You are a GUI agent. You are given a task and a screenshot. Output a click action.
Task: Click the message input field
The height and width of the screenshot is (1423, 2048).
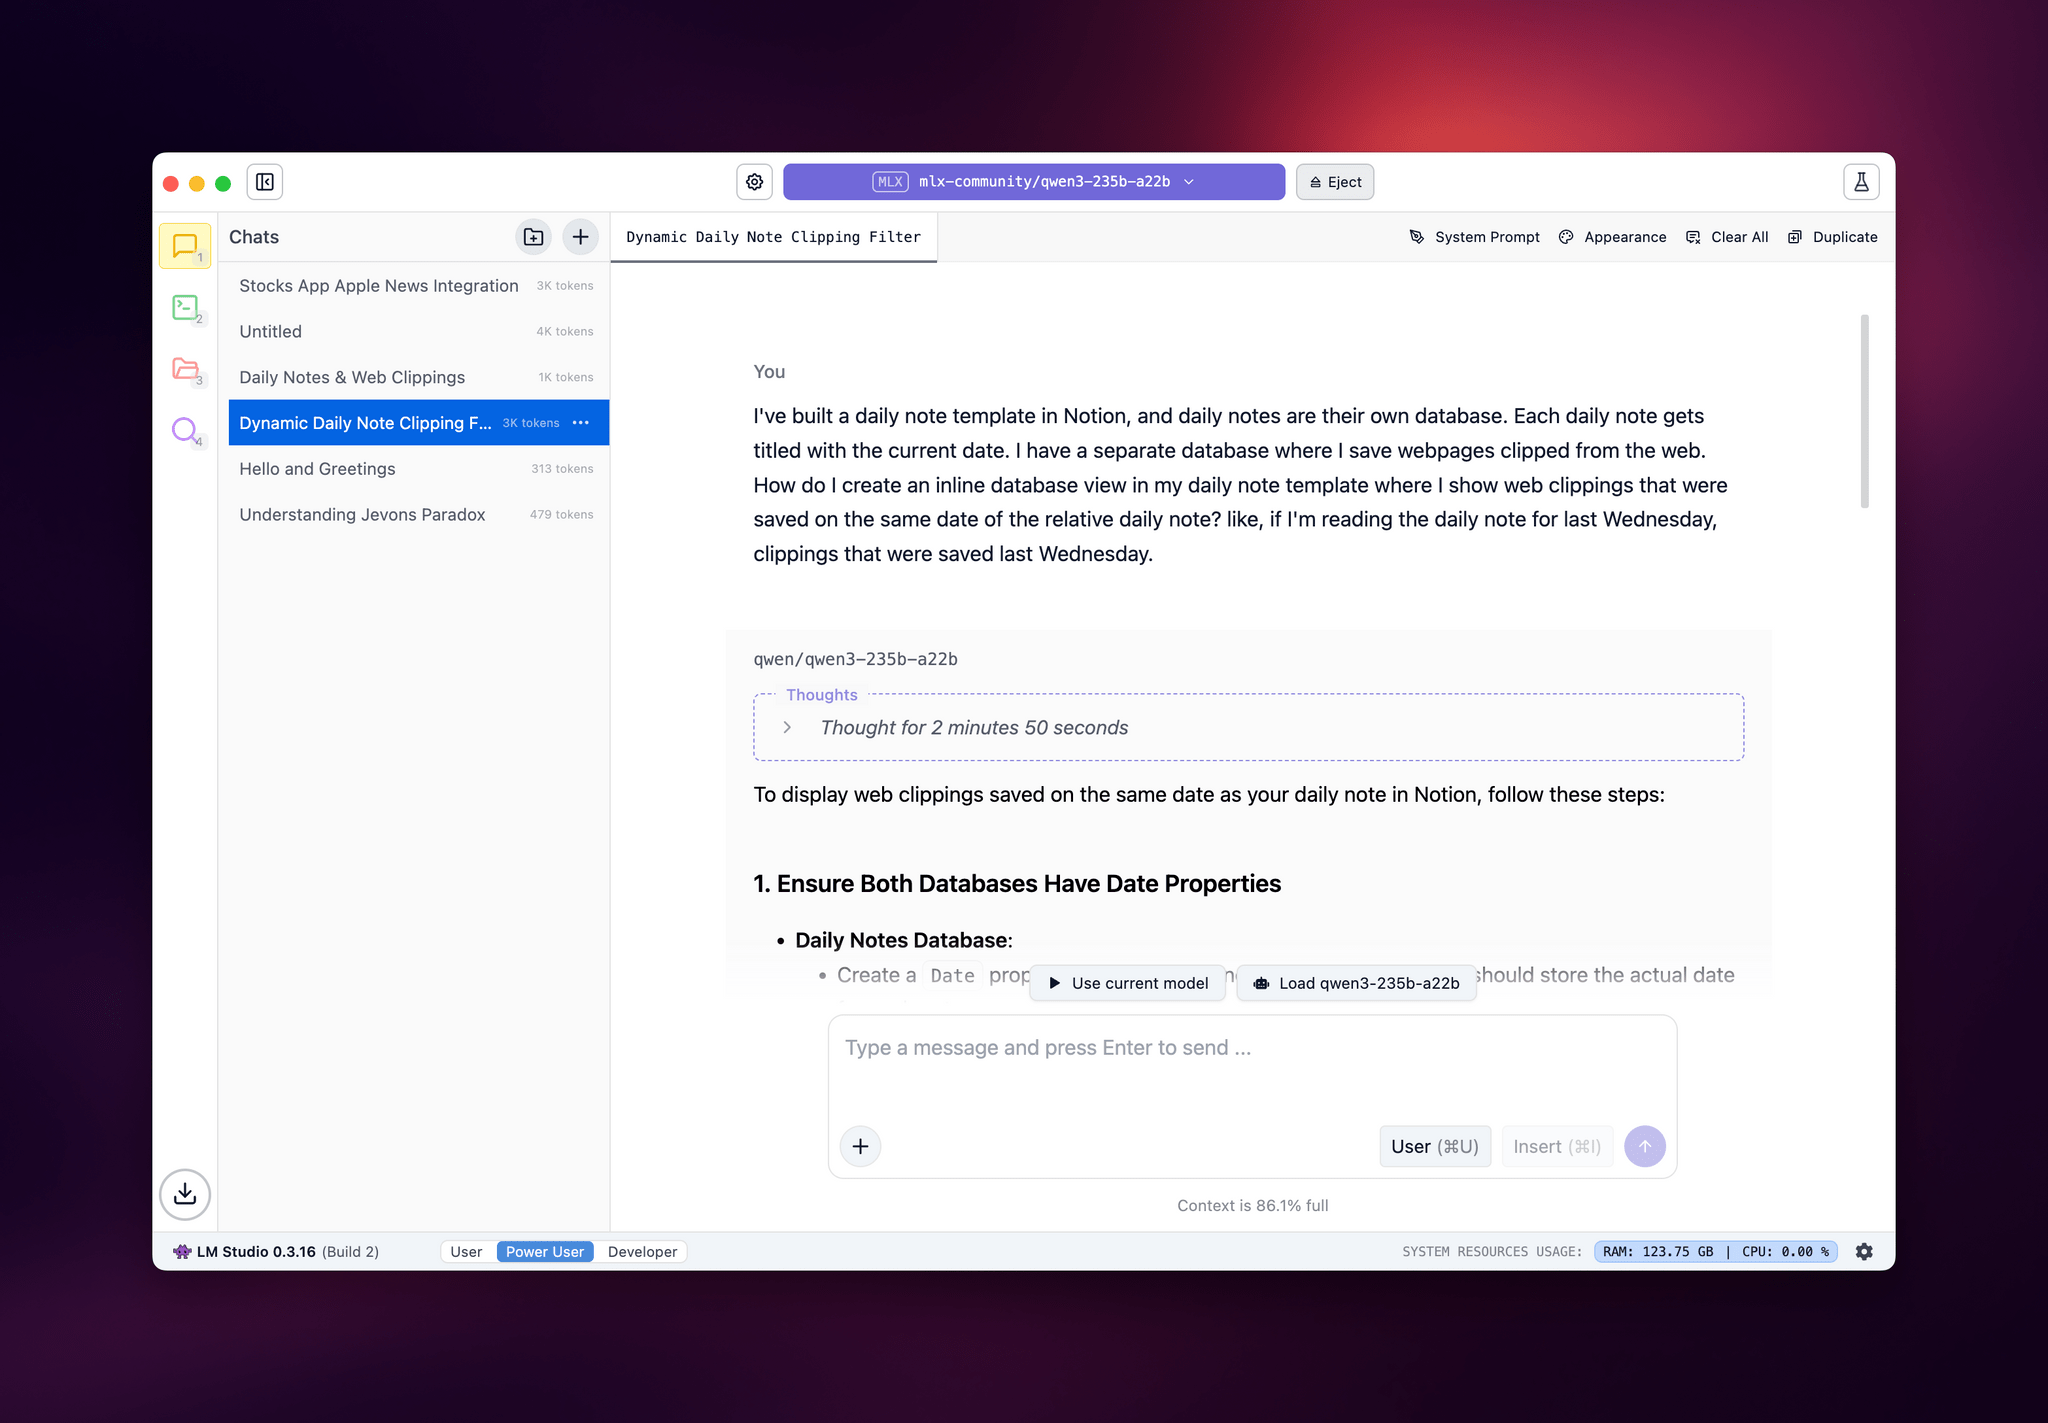(x=1252, y=1066)
